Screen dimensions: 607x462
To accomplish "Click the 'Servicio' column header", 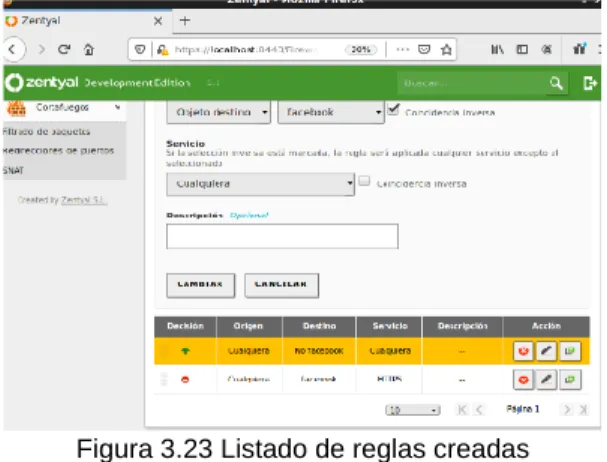I will (390, 326).
